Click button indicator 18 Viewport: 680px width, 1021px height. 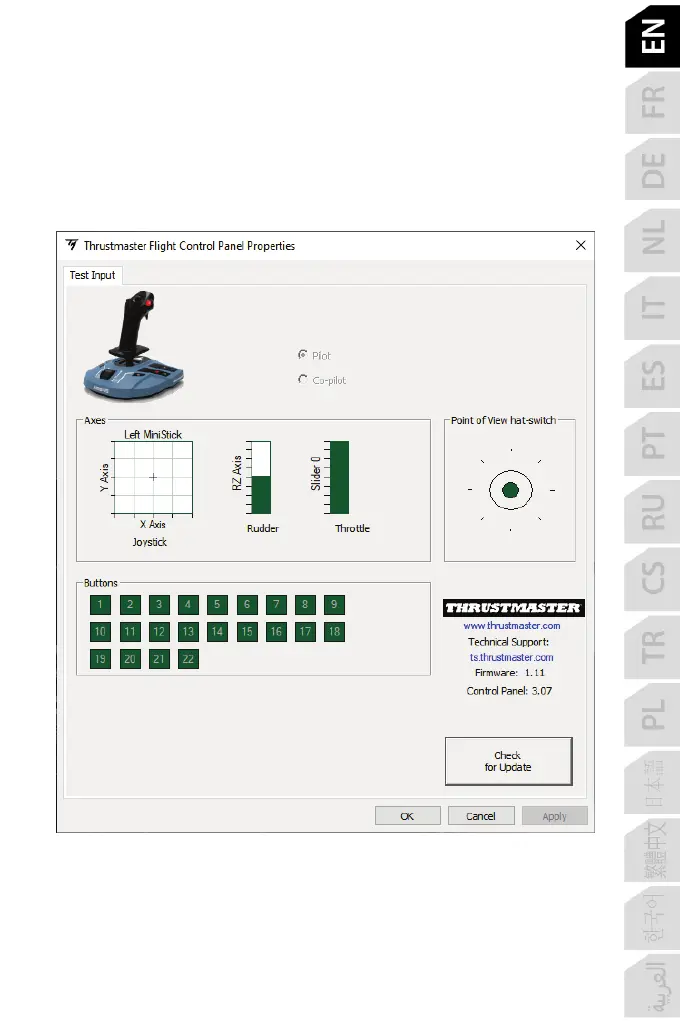click(334, 632)
